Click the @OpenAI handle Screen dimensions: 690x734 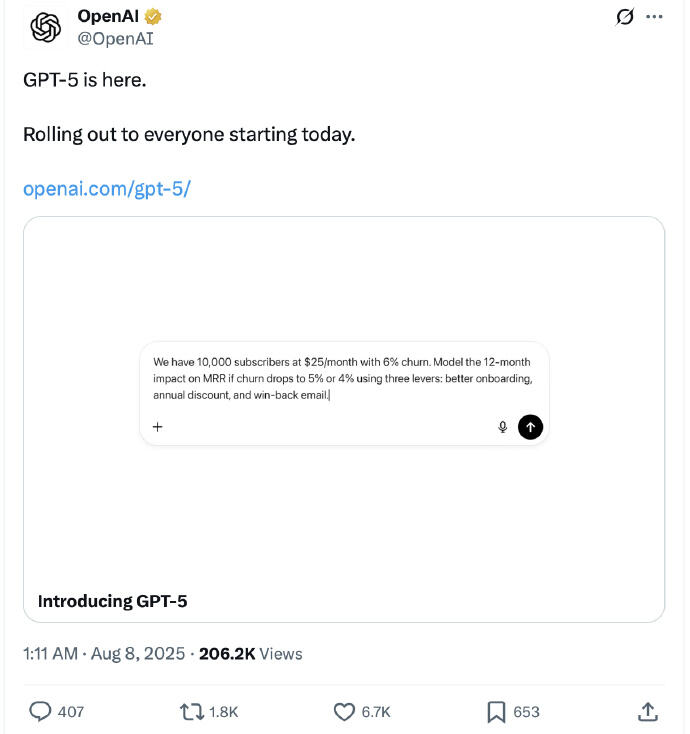point(116,38)
